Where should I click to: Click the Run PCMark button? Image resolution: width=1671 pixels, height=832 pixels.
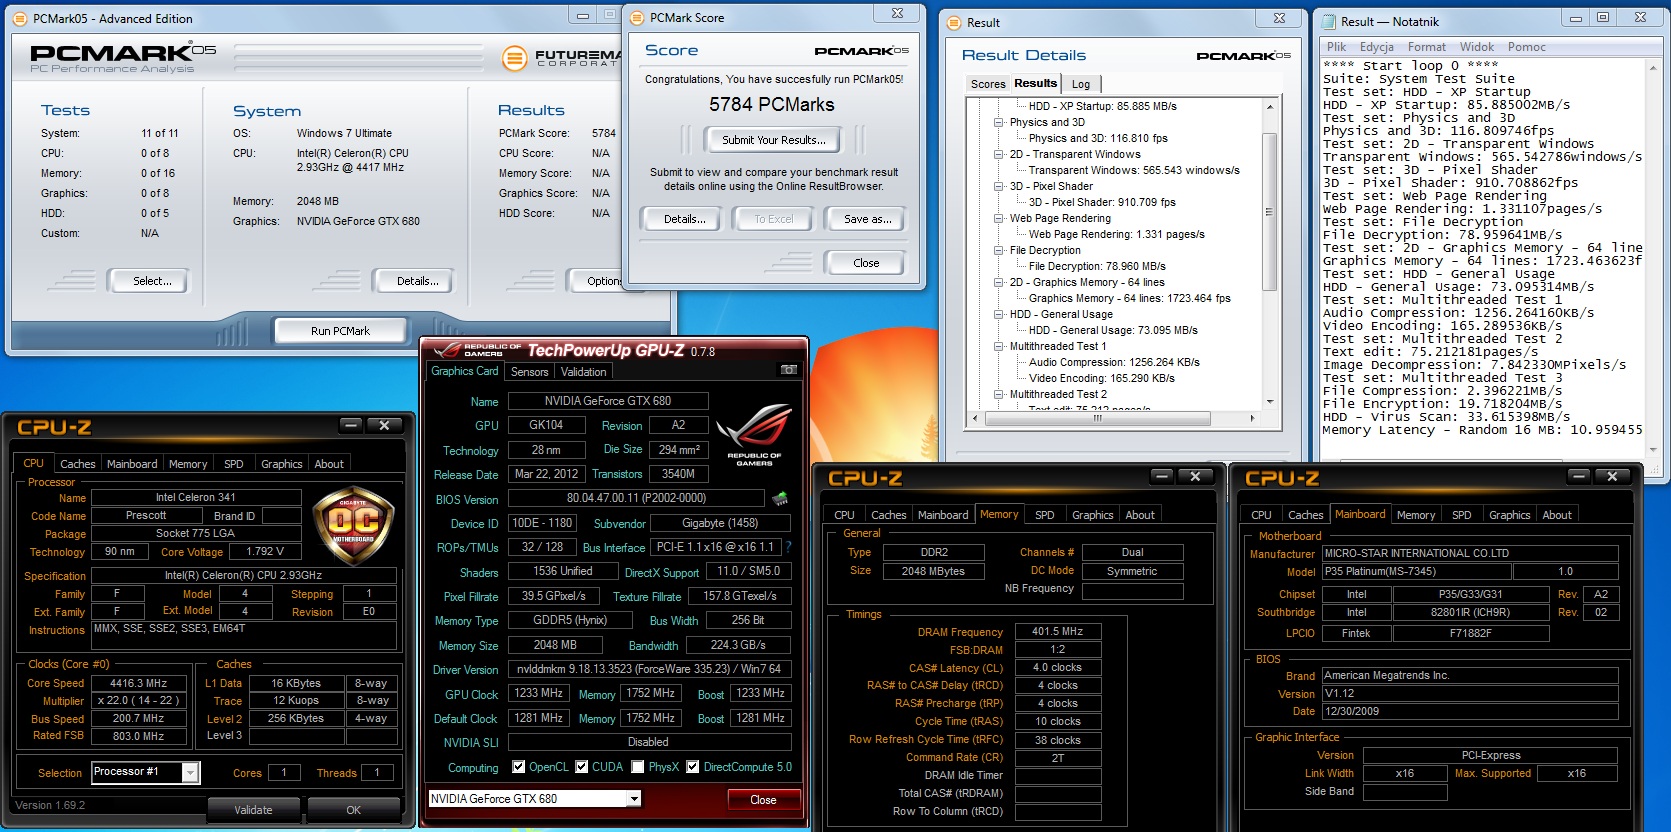pyautogui.click(x=340, y=331)
